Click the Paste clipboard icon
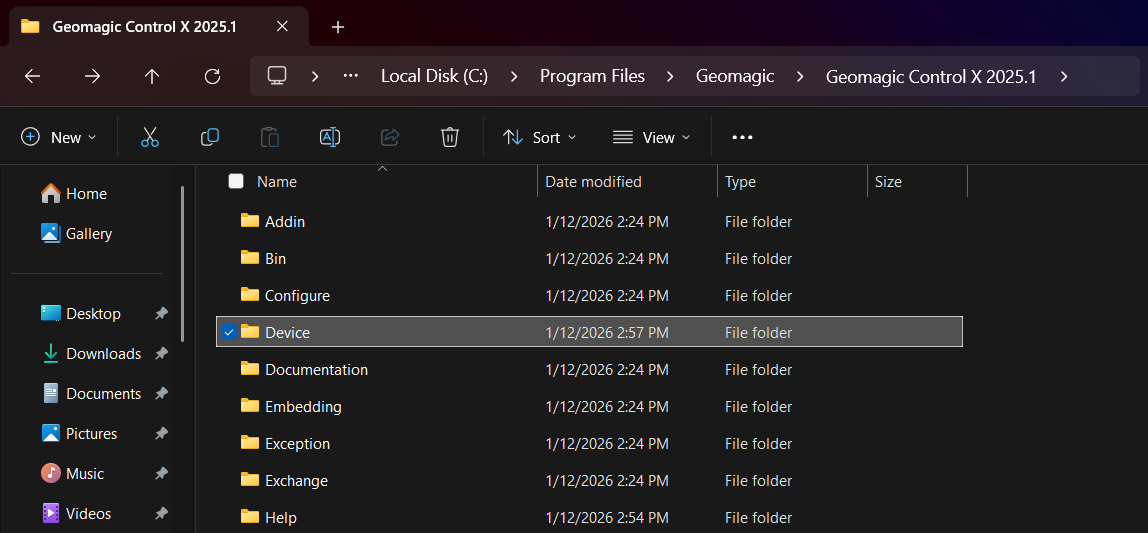 (270, 137)
